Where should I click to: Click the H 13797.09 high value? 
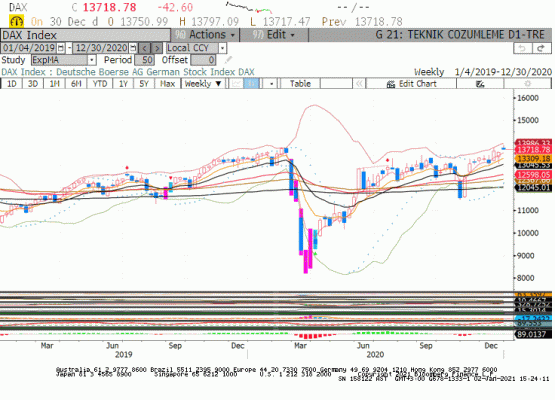coord(209,22)
